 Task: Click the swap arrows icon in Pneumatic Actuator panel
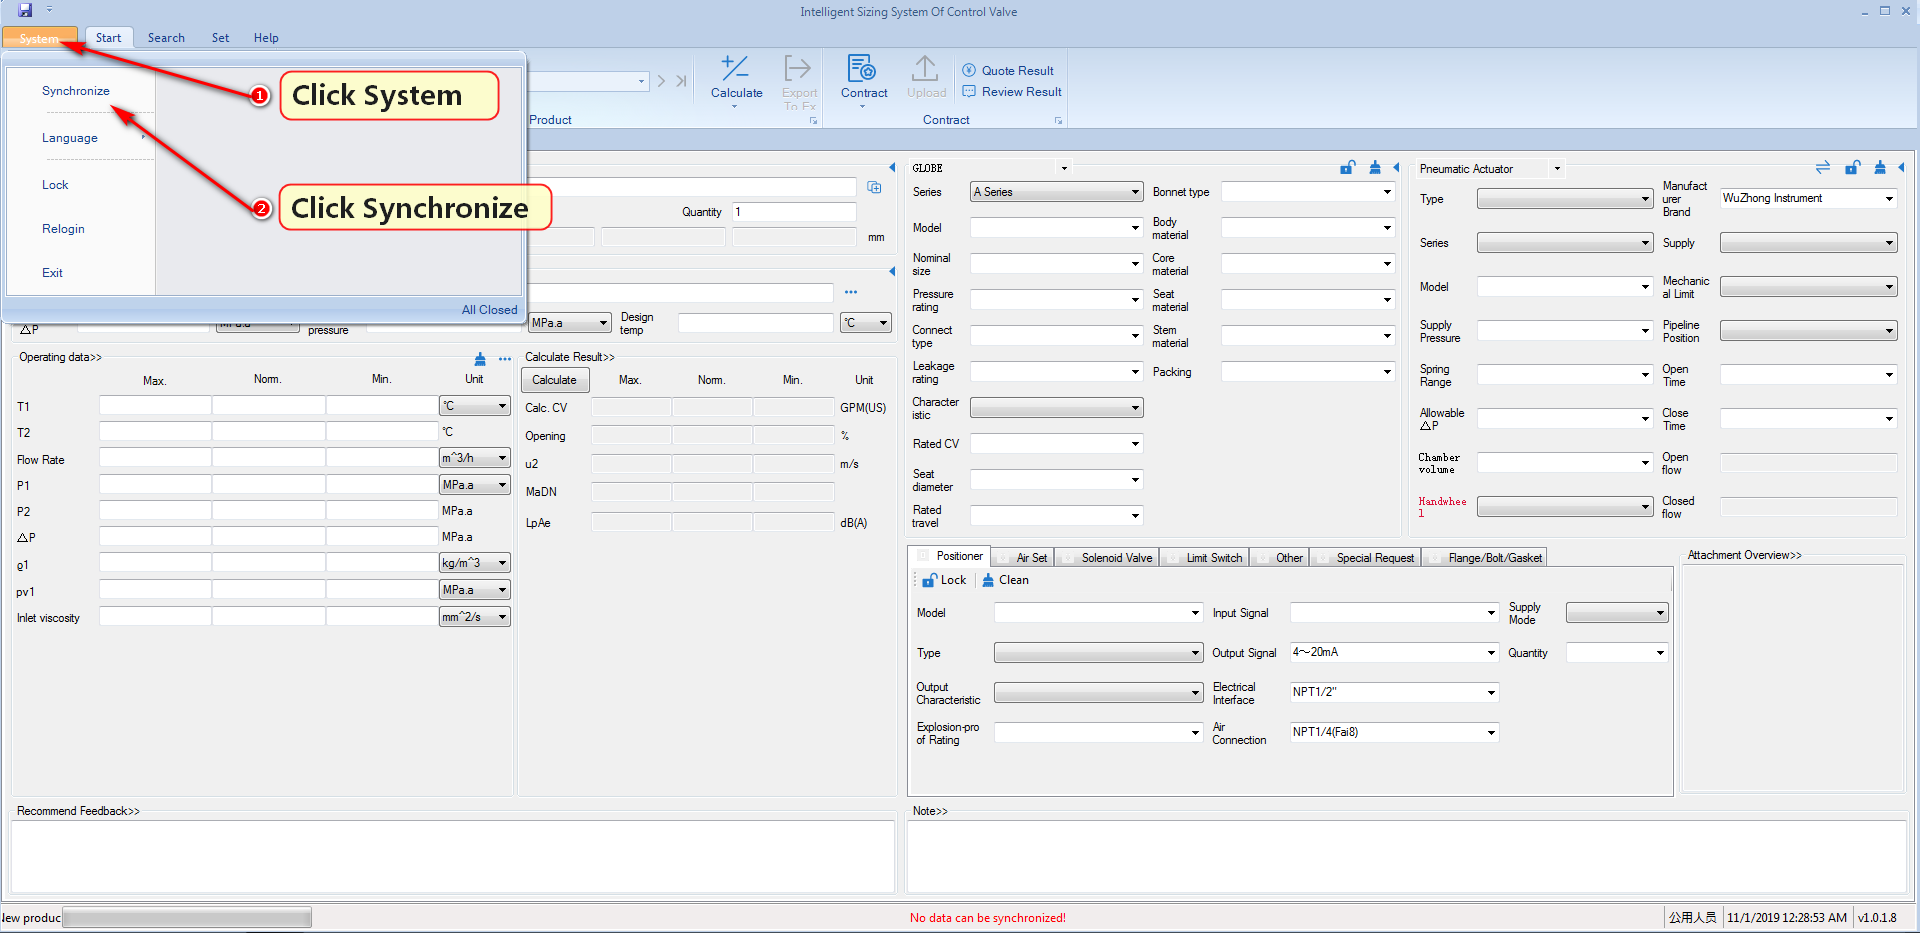point(1822,167)
